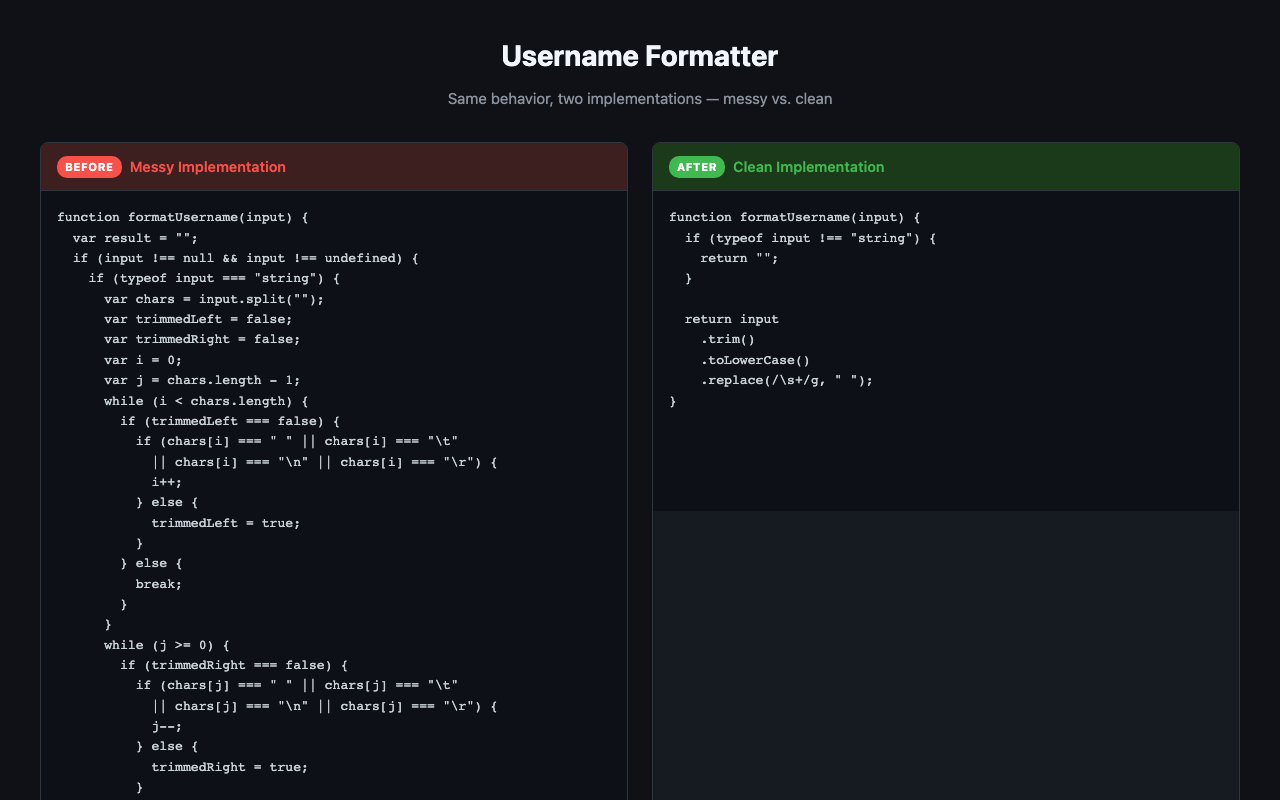This screenshot has width=1280, height=800.
Task: Click line 'if (trimmedLeft === false) {'
Action: 230,421
